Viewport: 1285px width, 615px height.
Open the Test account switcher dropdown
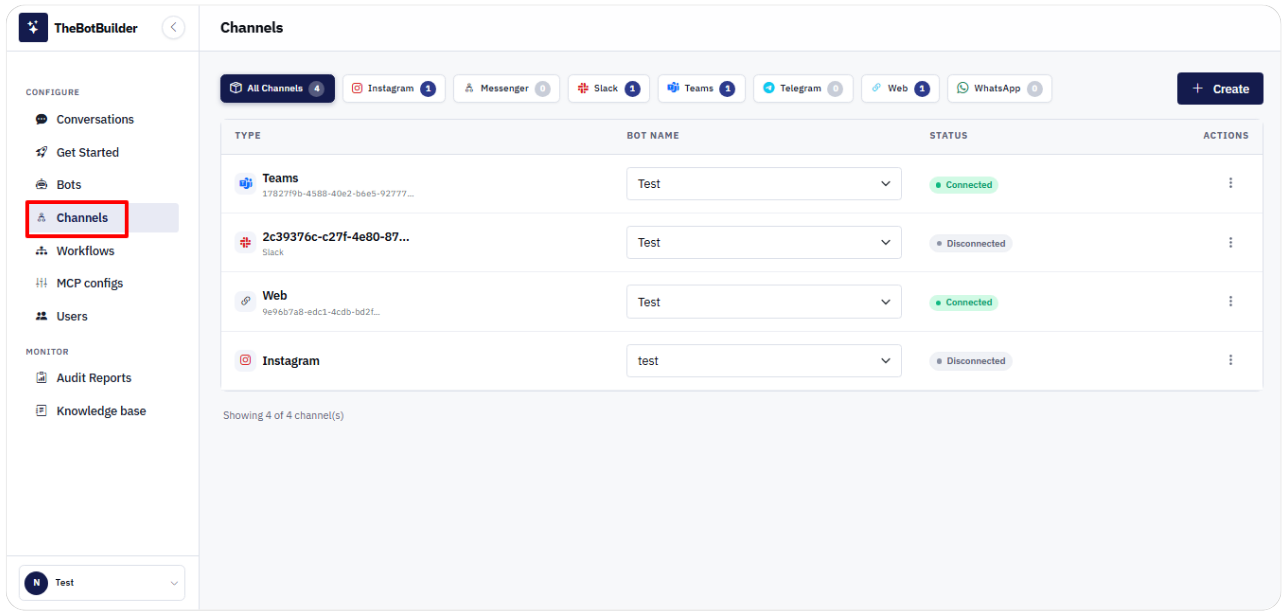[x=102, y=583]
